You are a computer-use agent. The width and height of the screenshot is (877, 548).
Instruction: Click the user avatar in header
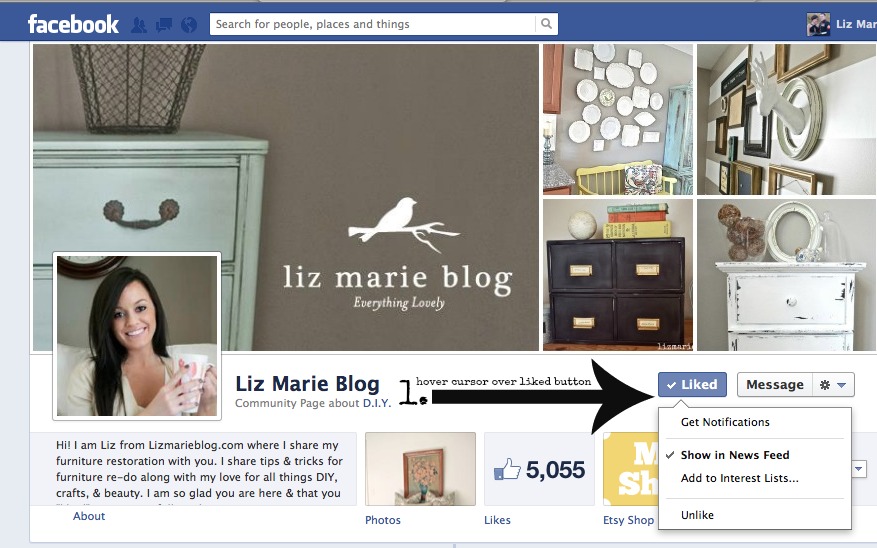[818, 25]
